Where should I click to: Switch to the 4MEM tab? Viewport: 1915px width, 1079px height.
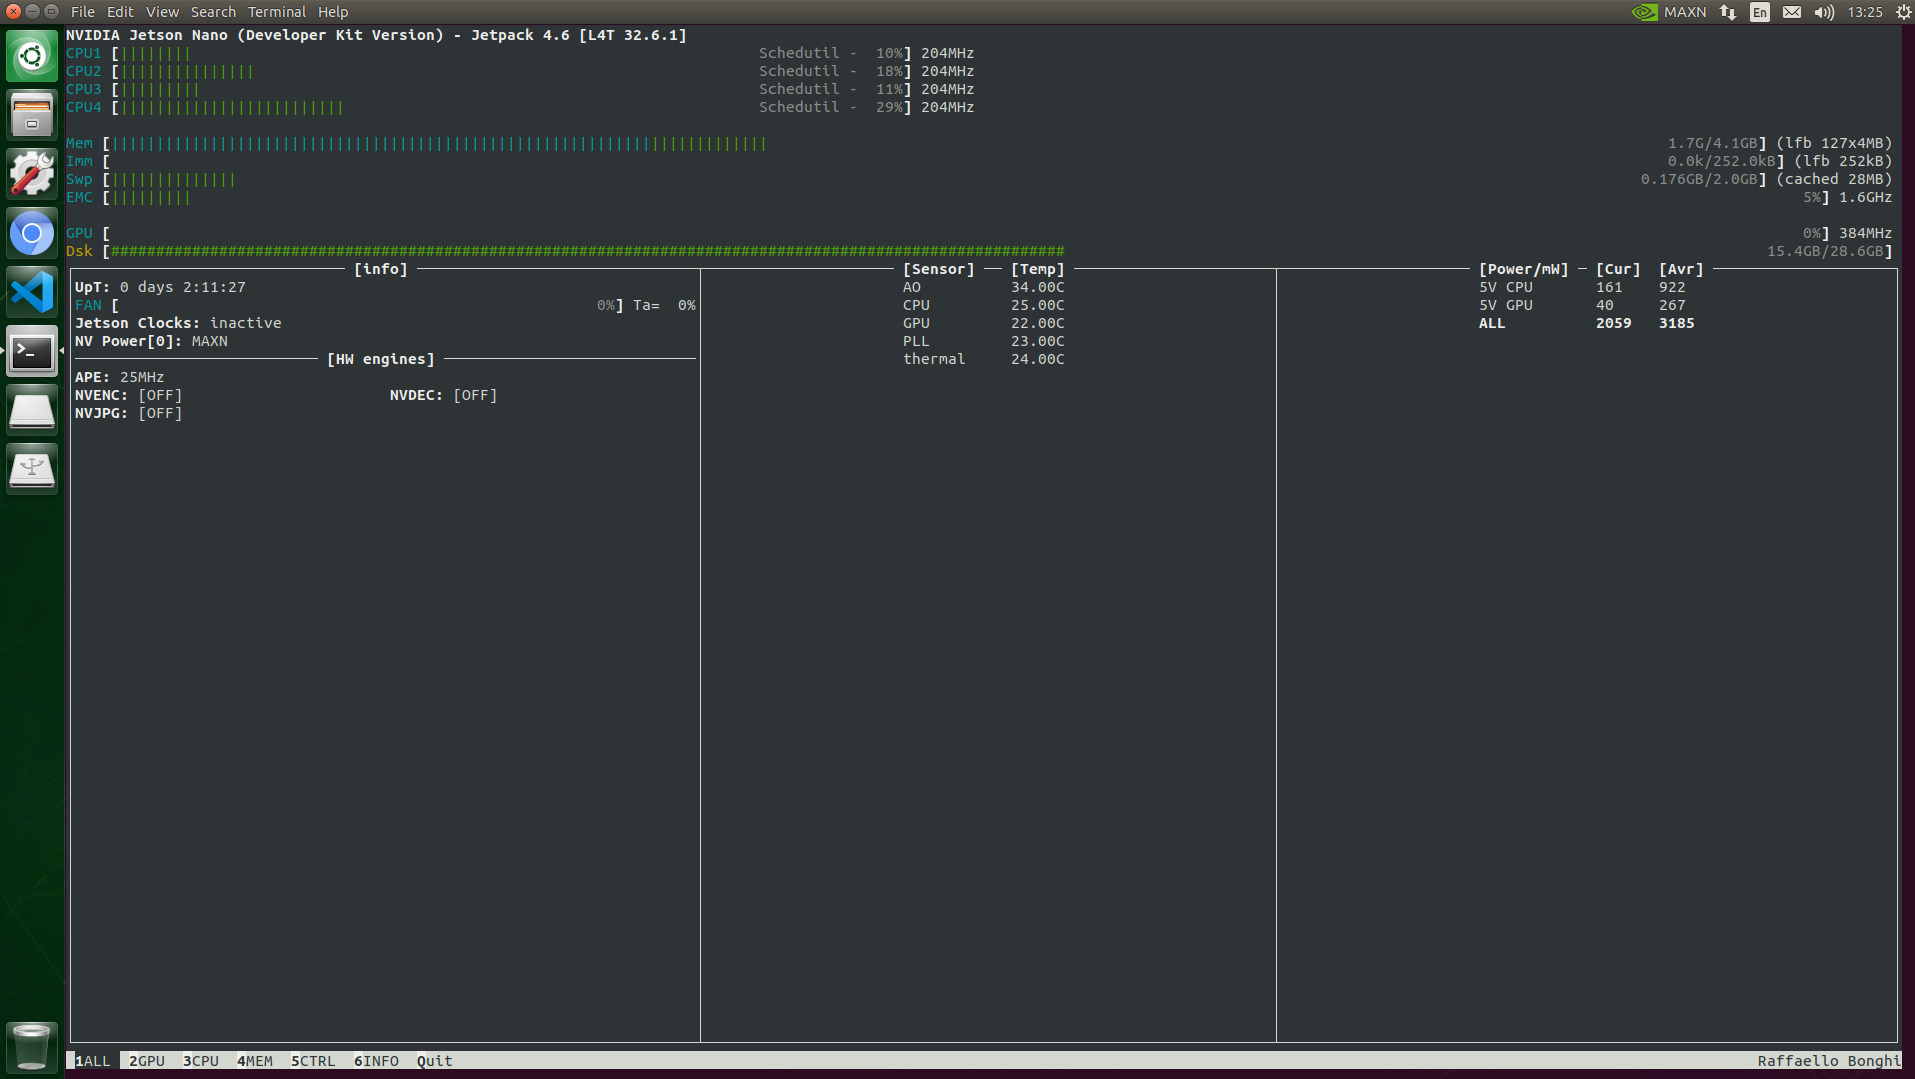tap(255, 1061)
